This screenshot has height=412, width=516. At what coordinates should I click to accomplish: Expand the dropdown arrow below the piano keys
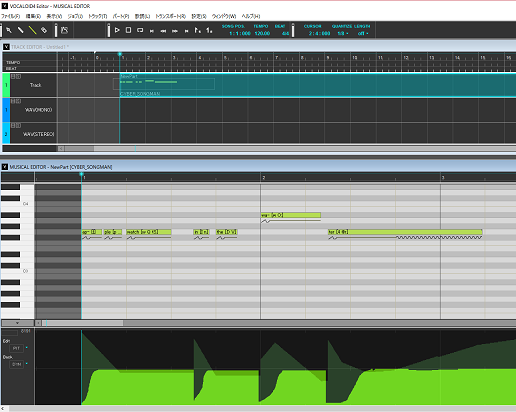pos(17,323)
